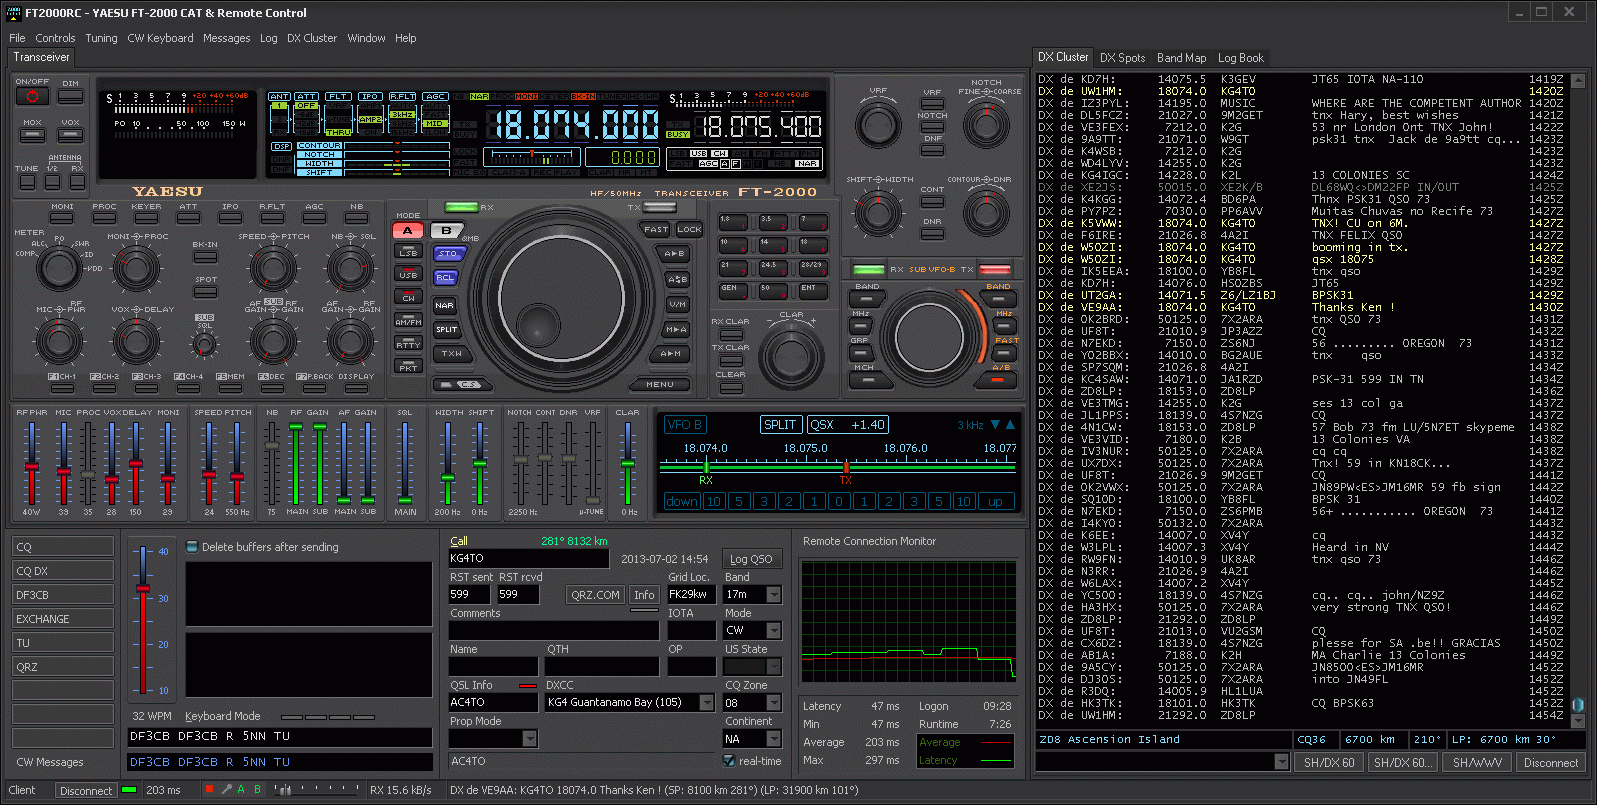Click the Comments input field
The height and width of the screenshot is (805, 1597).
[554, 631]
